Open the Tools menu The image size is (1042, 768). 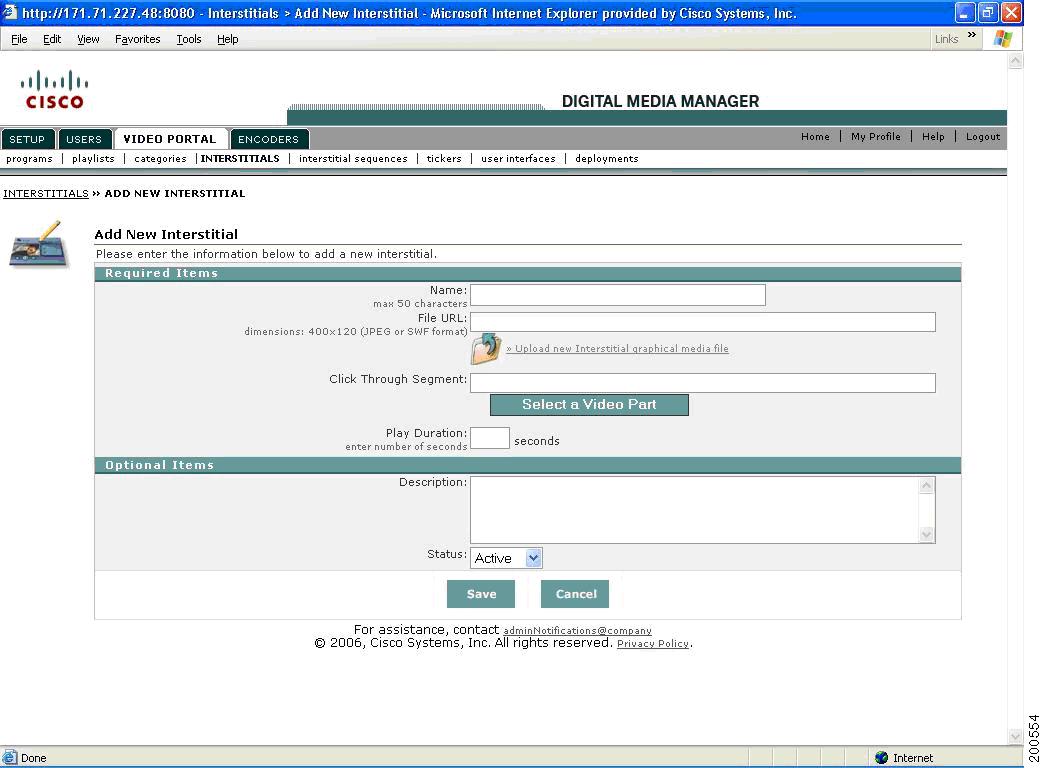tap(189, 39)
